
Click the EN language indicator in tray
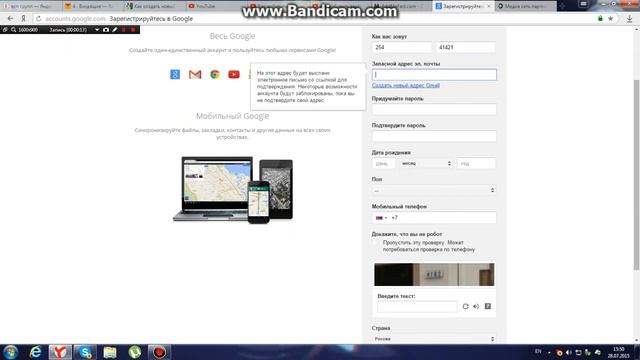tap(538, 351)
